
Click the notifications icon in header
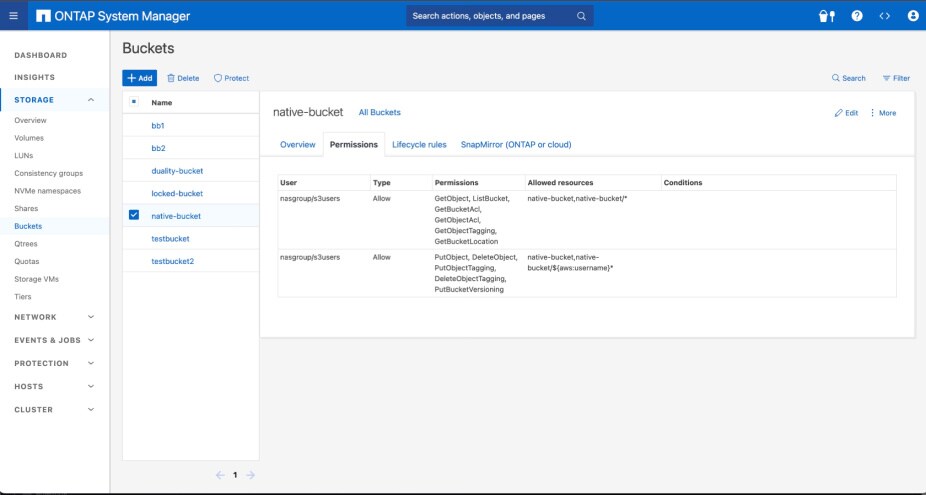(x=826, y=16)
